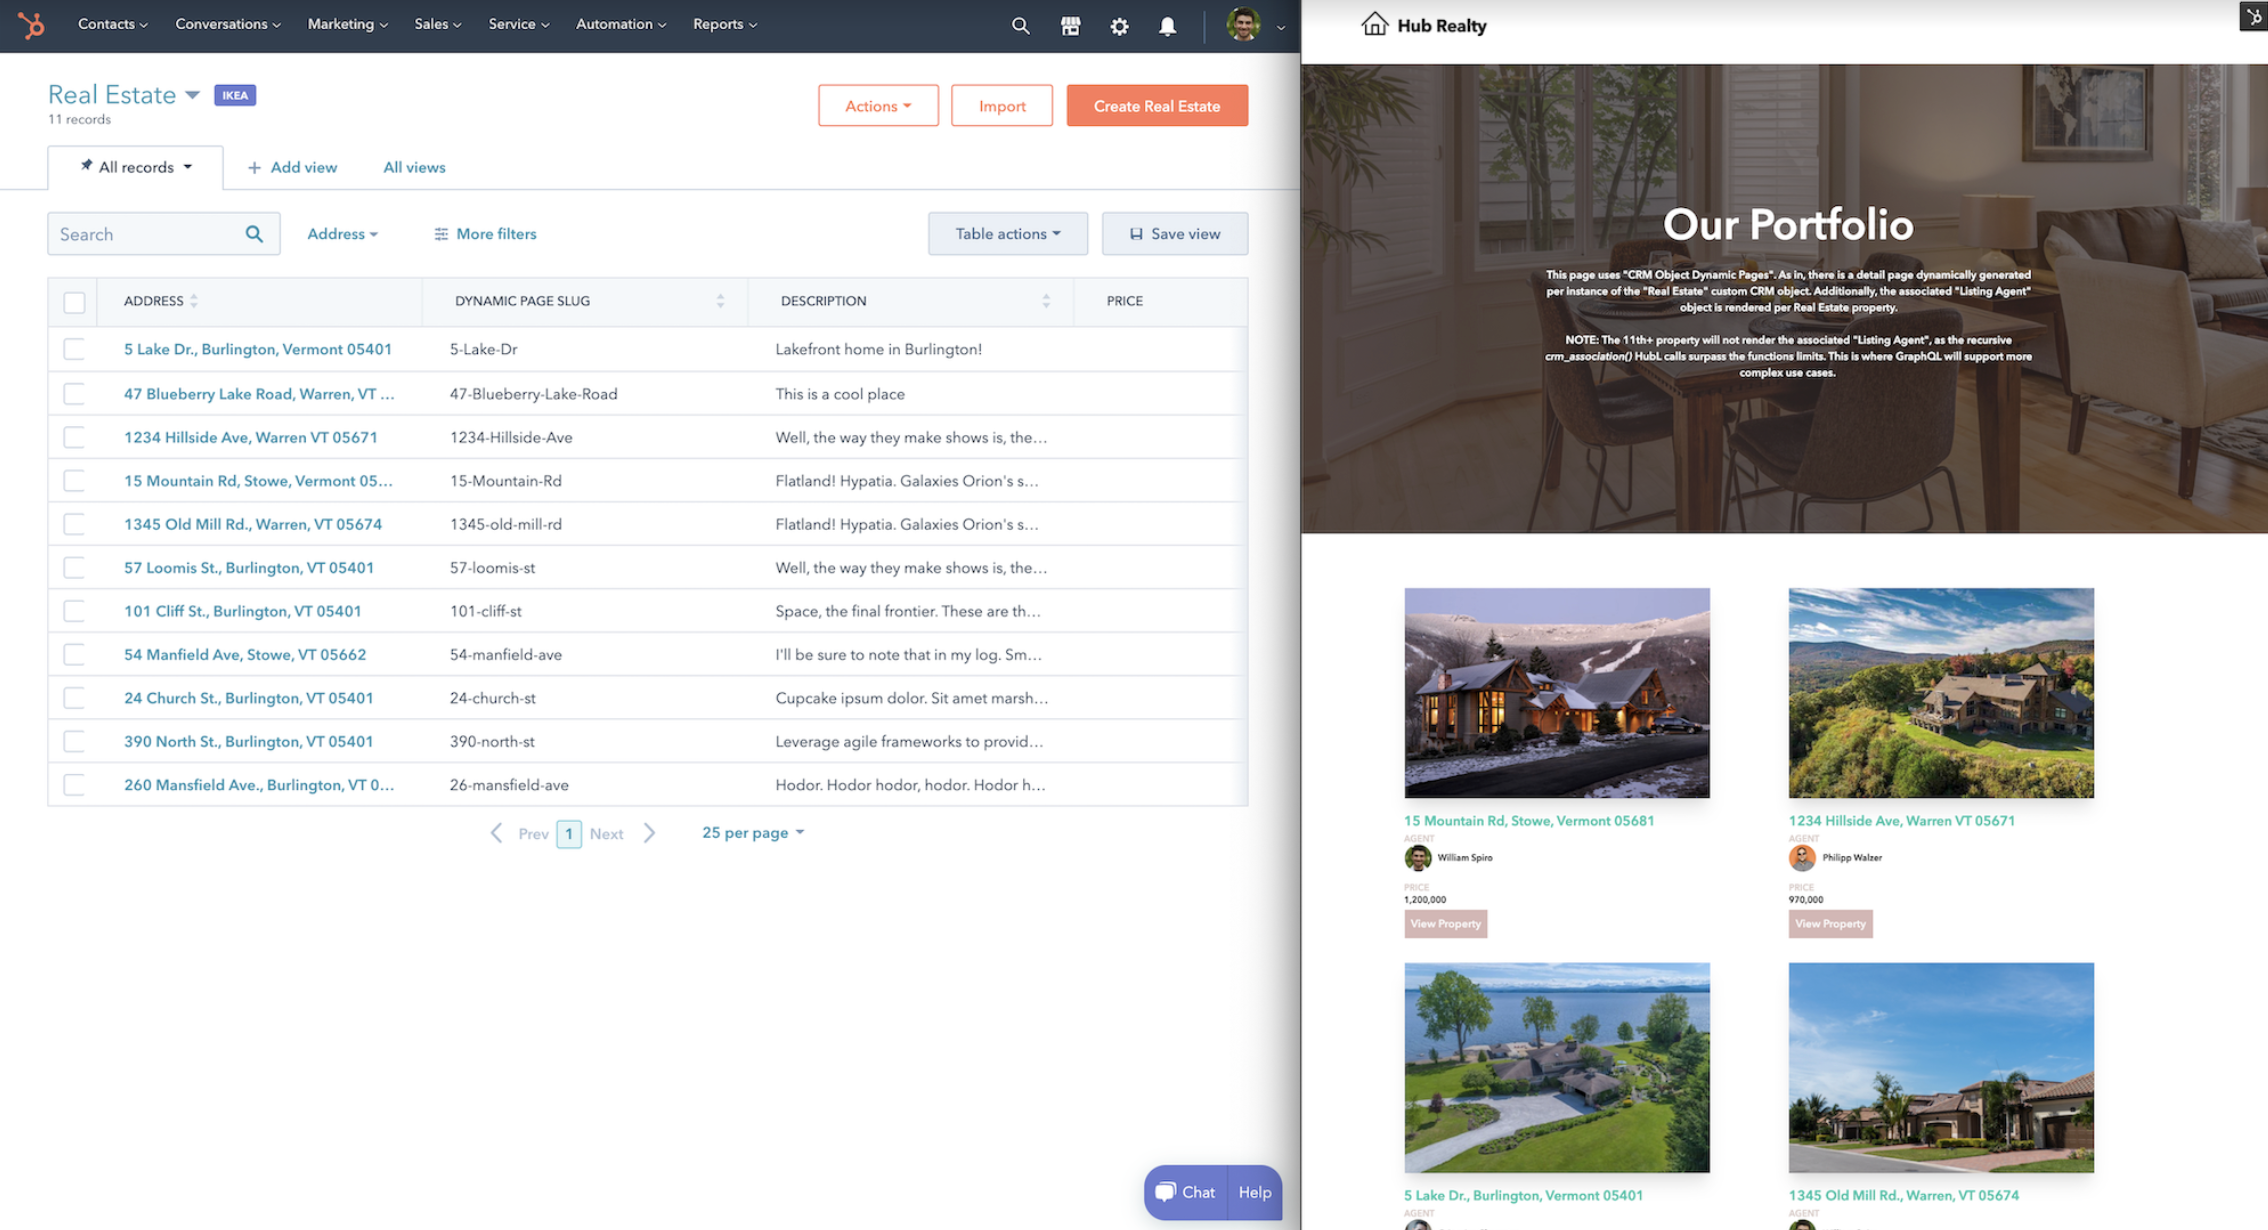This screenshot has width=2268, height=1230.
Task: Open the Chat widget
Action: pyautogui.click(x=1185, y=1192)
